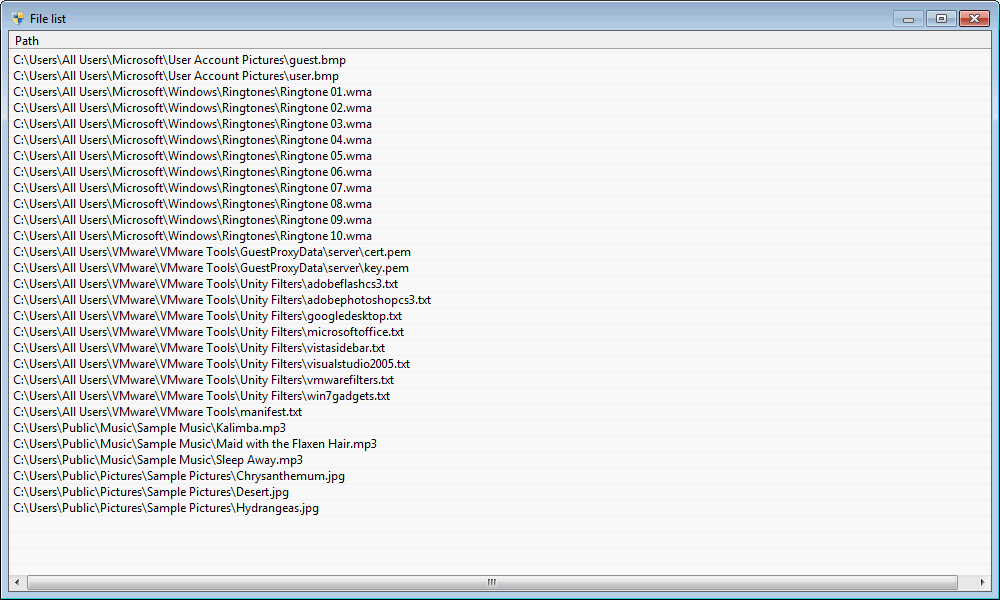Select the Ringtone 01.wma row

point(500,92)
